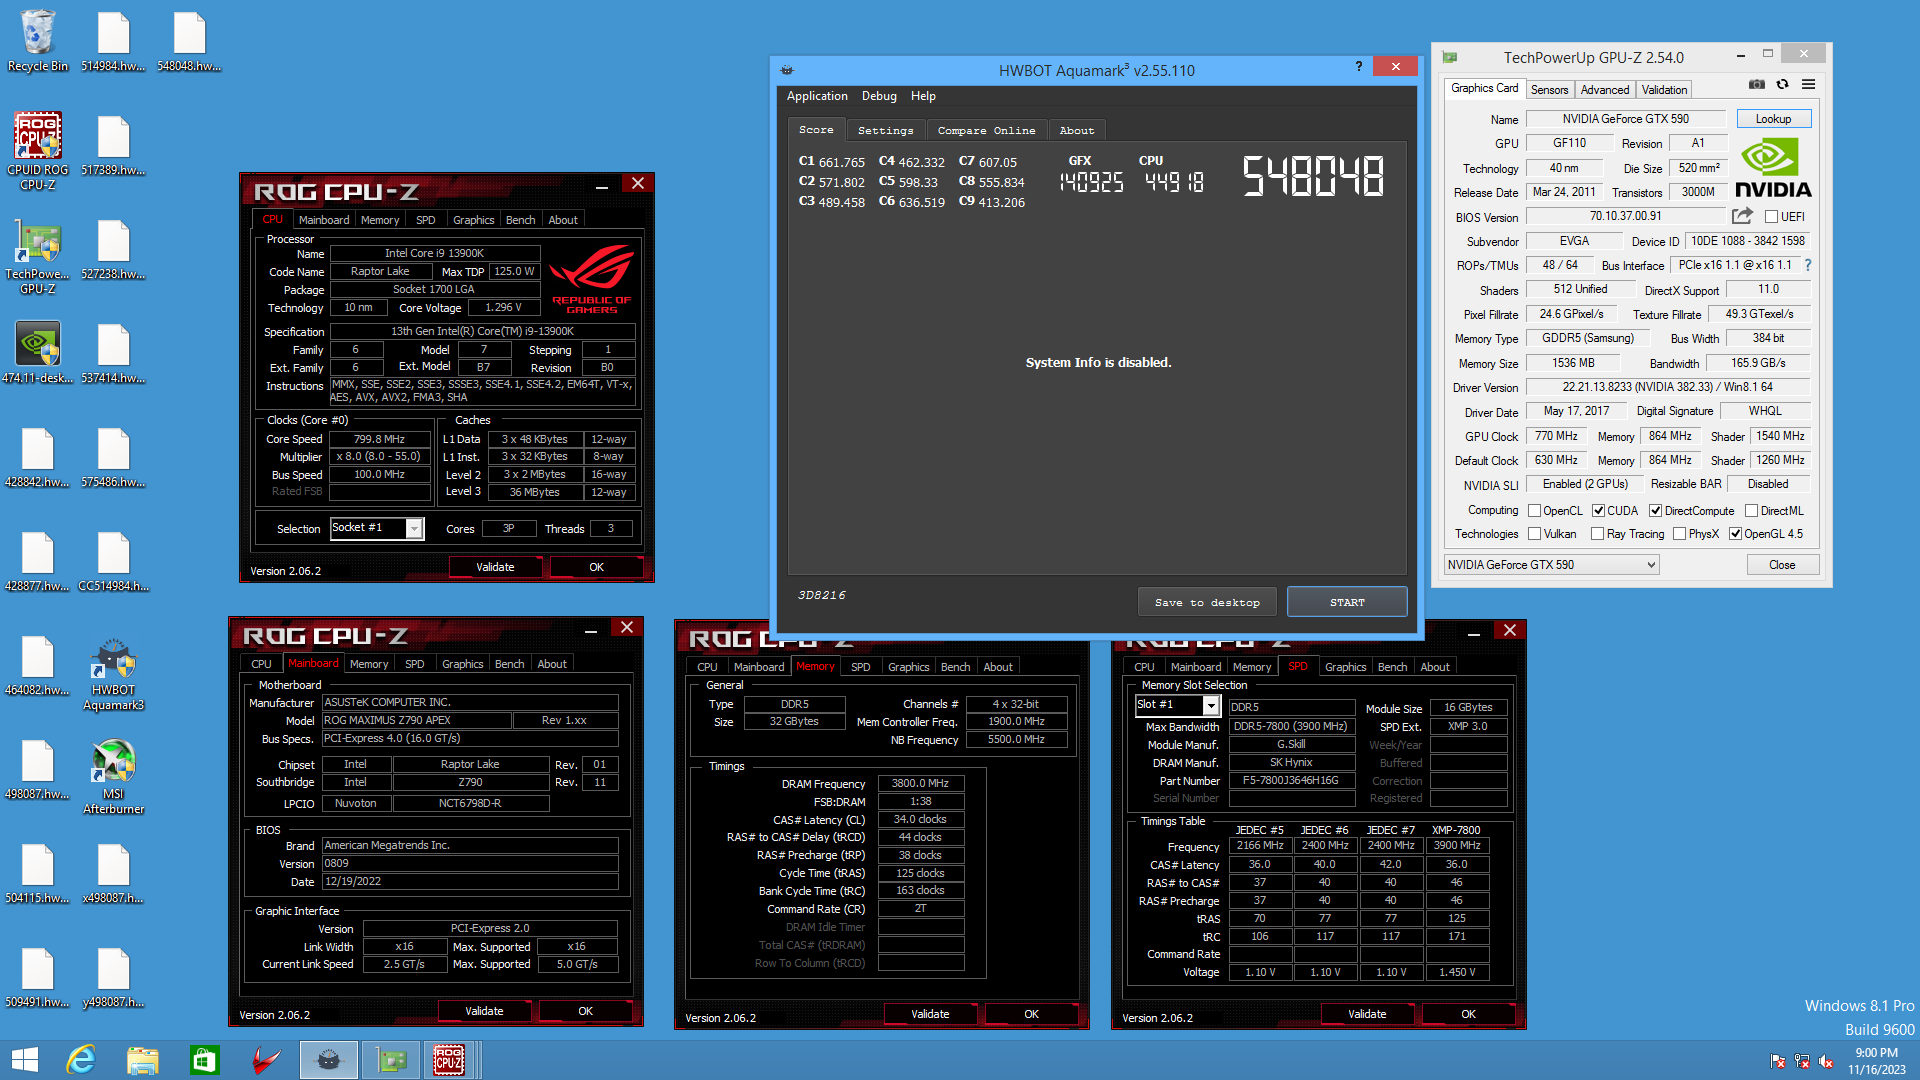This screenshot has height=1080, width=1920.
Task: Switch to the Sensors tab in GPU-Z
Action: click(1549, 90)
